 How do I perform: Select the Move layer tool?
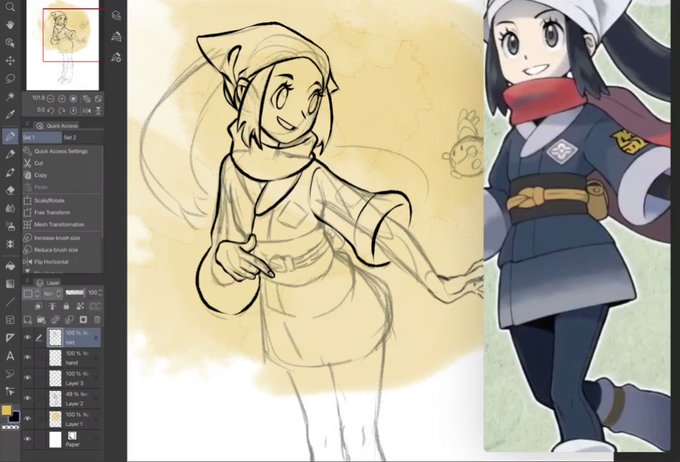pyautogui.click(x=10, y=60)
